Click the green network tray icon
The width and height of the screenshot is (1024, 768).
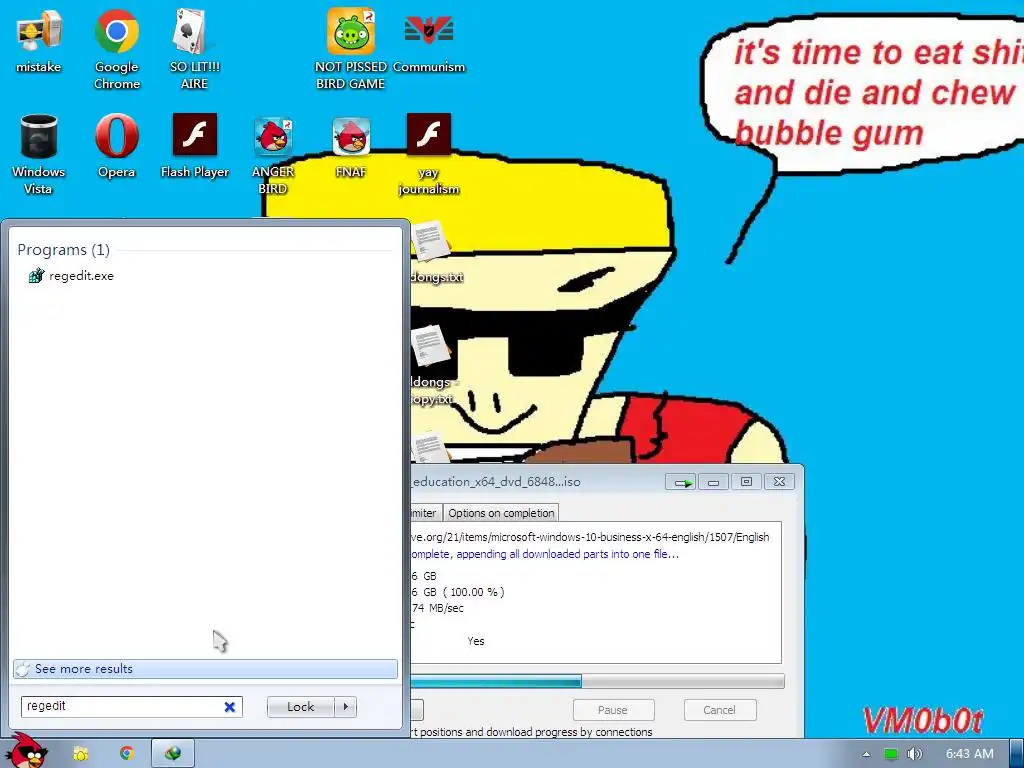point(891,754)
